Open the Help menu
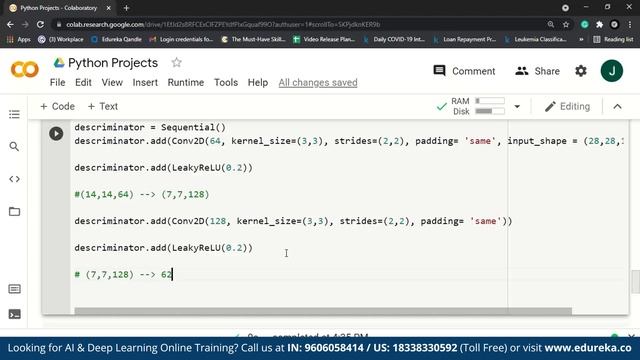Viewport: 640px width, 360px height. click(258, 82)
